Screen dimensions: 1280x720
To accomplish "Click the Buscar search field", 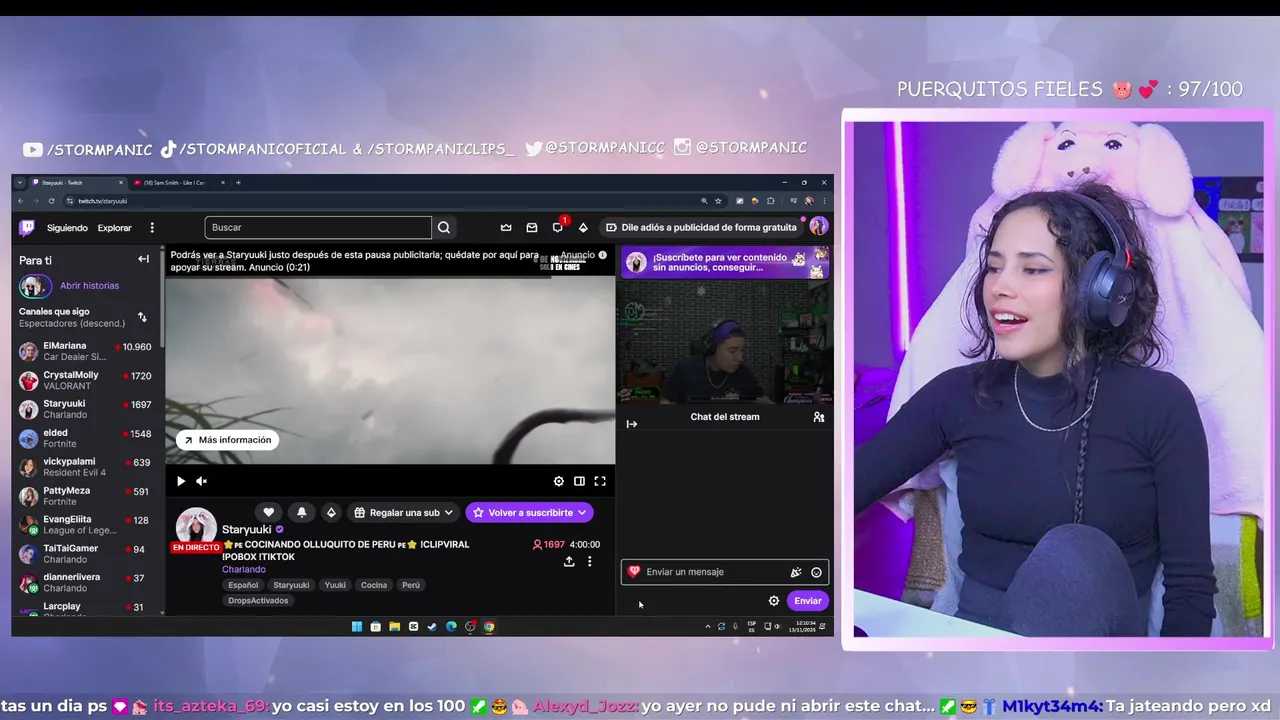I will (318, 228).
